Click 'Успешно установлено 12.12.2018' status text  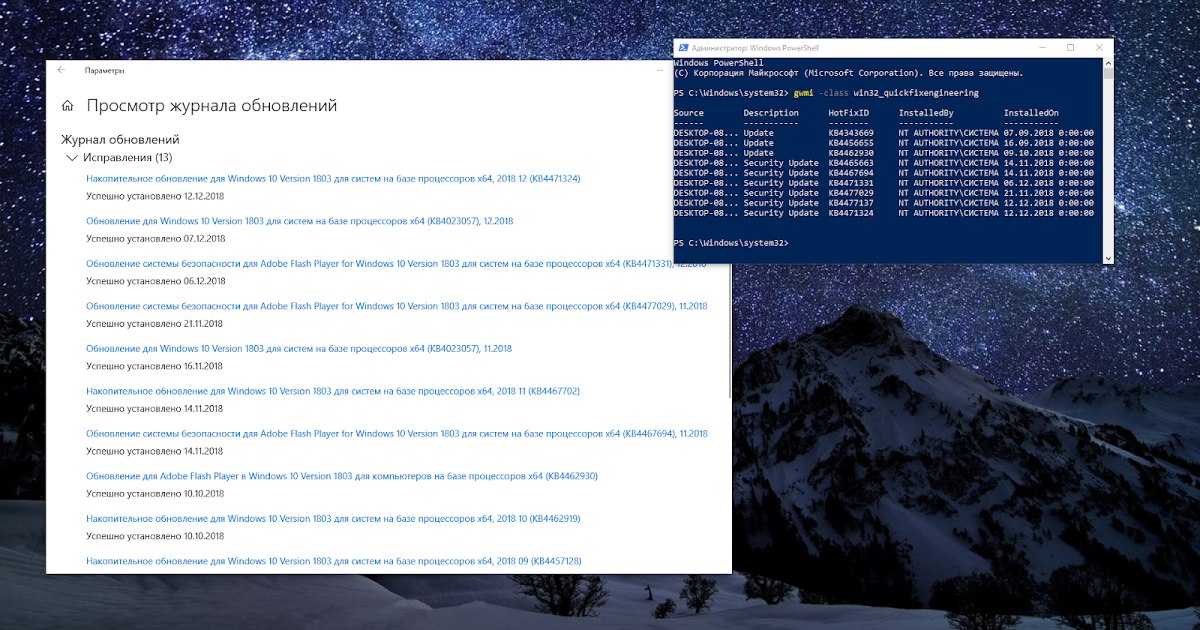click(155, 196)
